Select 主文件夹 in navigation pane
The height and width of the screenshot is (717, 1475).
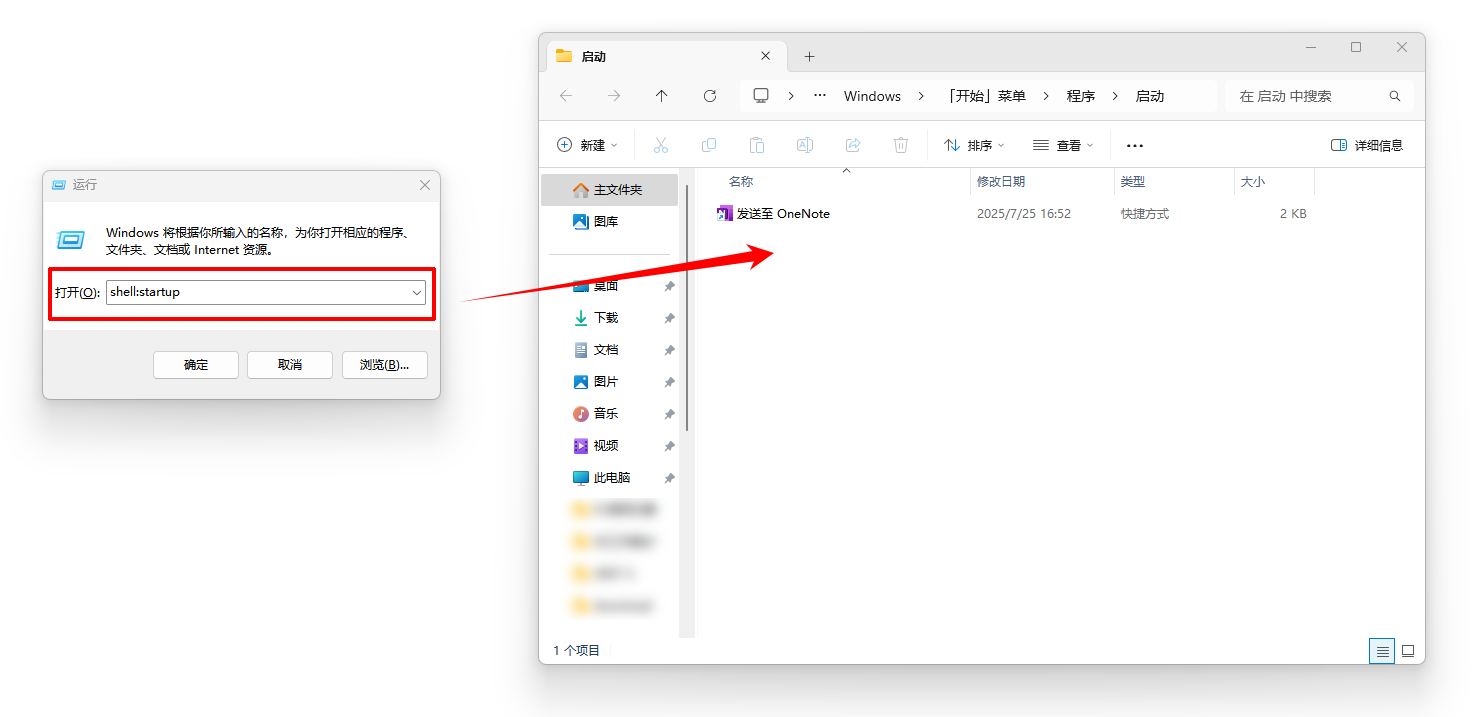610,190
